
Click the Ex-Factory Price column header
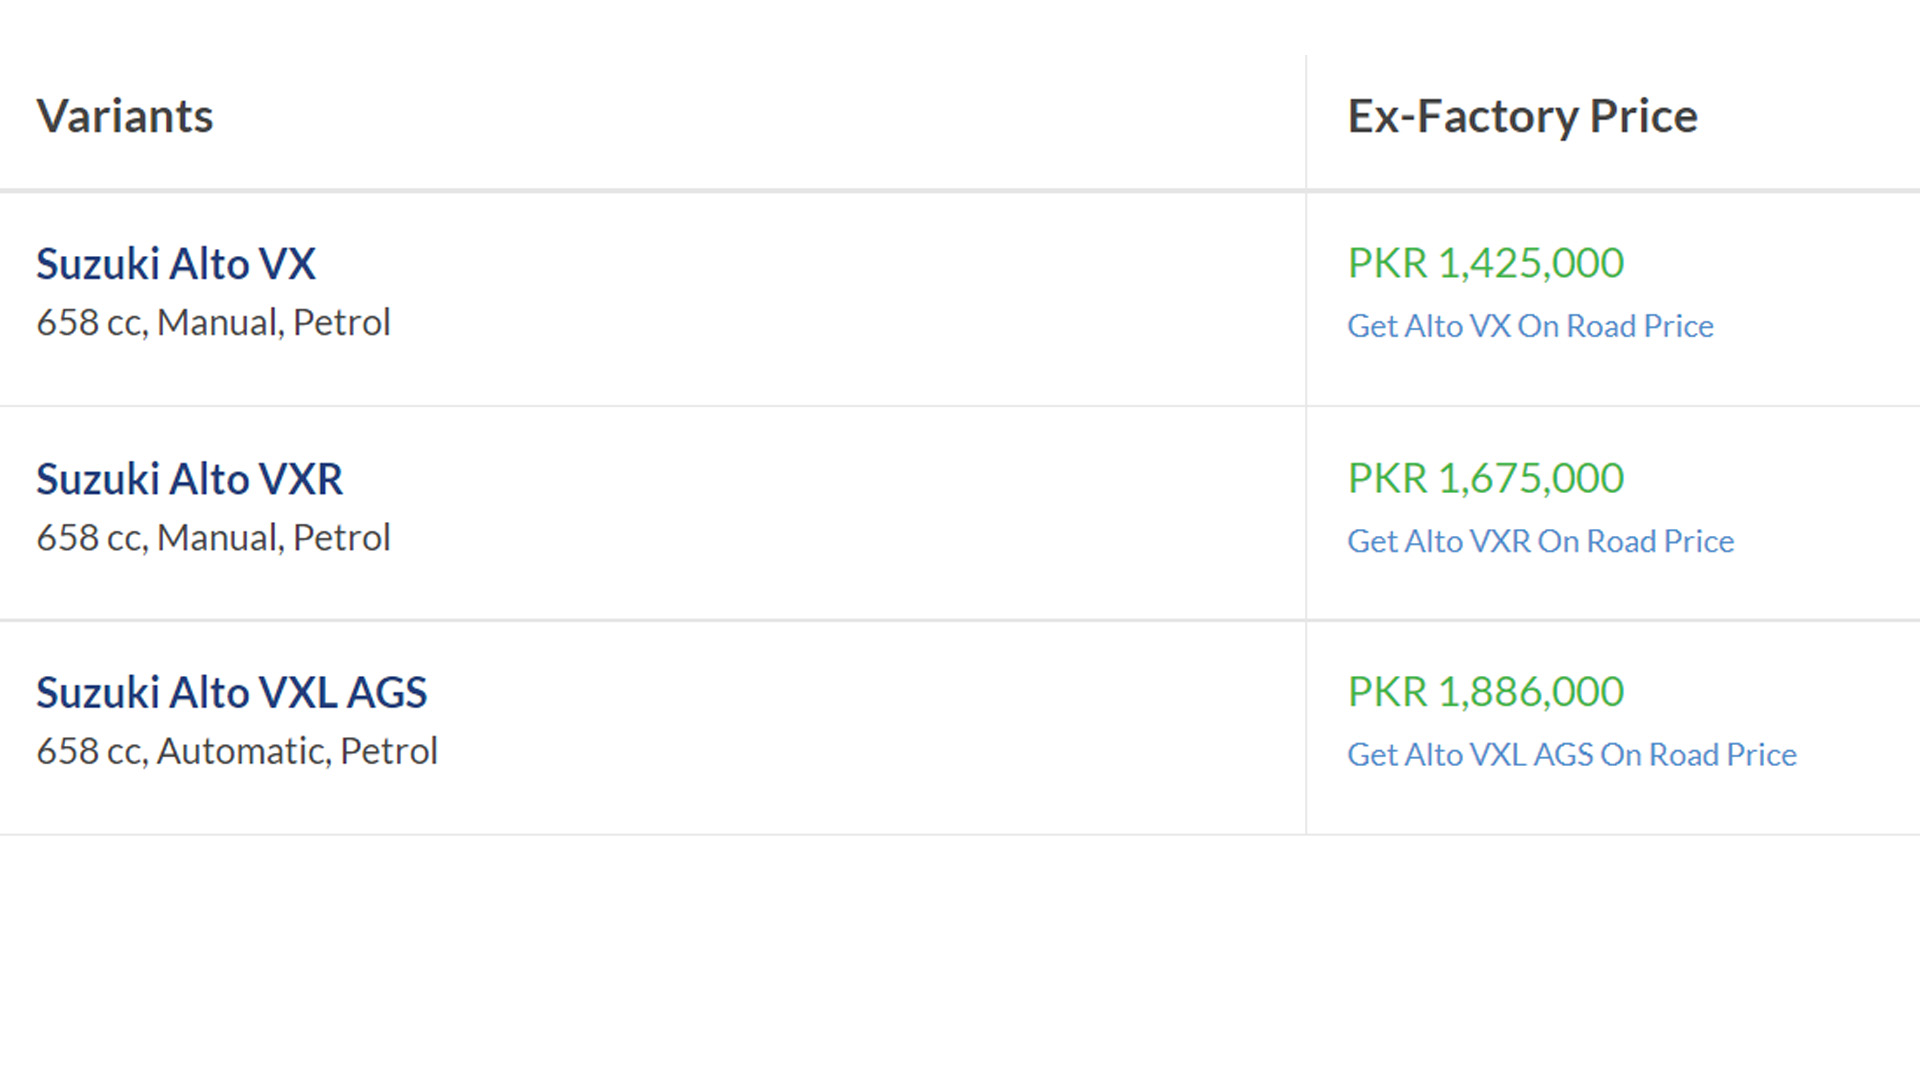[x=1522, y=116]
